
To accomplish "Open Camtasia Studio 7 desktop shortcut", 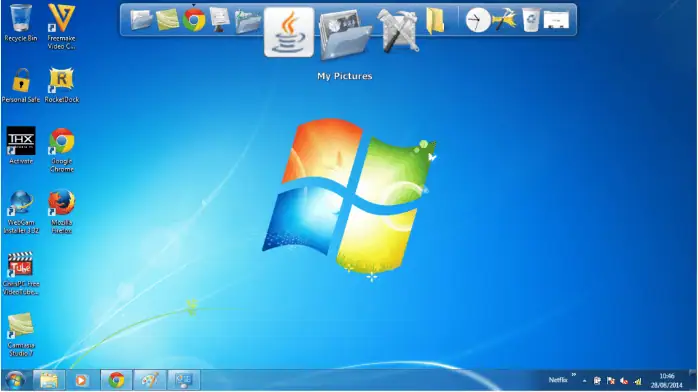I will click(21, 335).
